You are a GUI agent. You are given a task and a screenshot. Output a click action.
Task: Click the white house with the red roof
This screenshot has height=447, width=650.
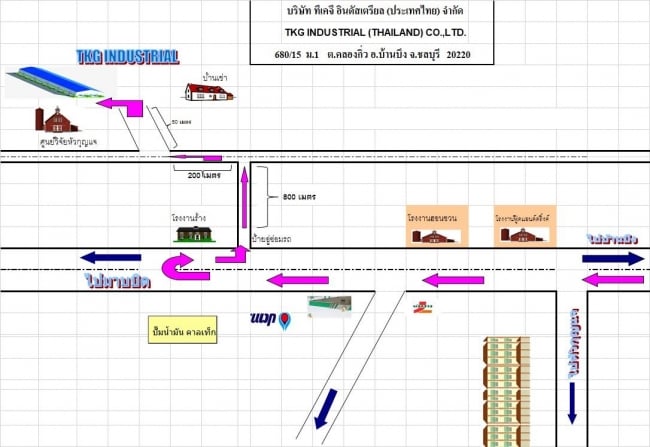point(208,91)
